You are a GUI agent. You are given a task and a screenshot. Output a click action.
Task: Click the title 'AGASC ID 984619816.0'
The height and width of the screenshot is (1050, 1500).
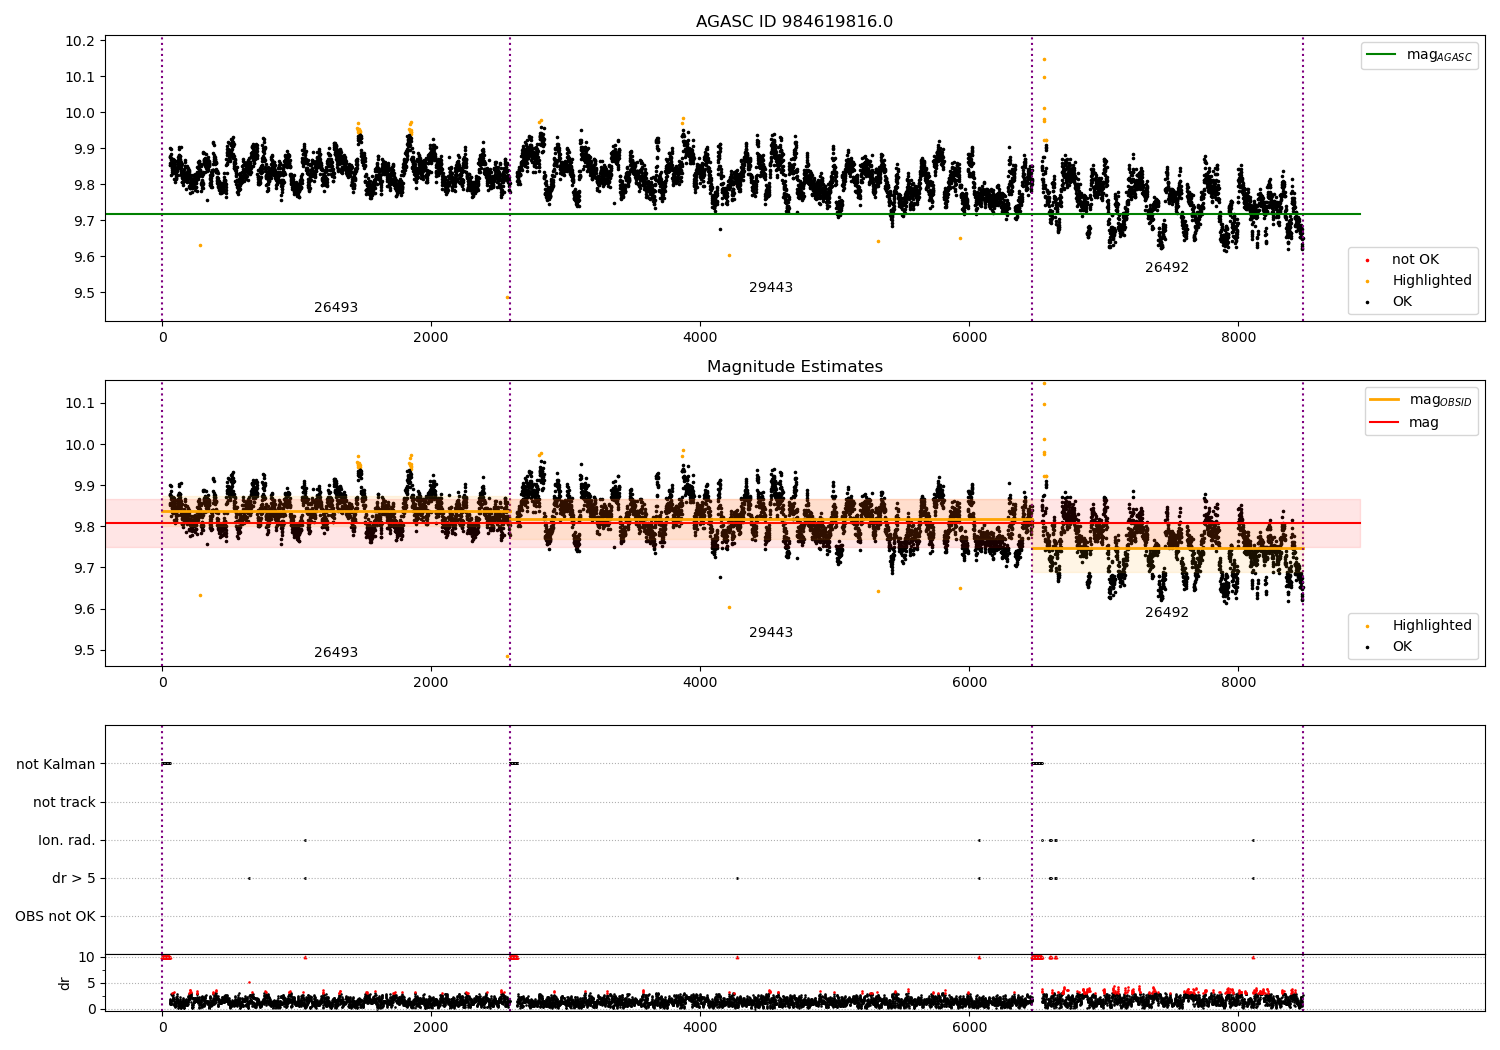click(794, 22)
